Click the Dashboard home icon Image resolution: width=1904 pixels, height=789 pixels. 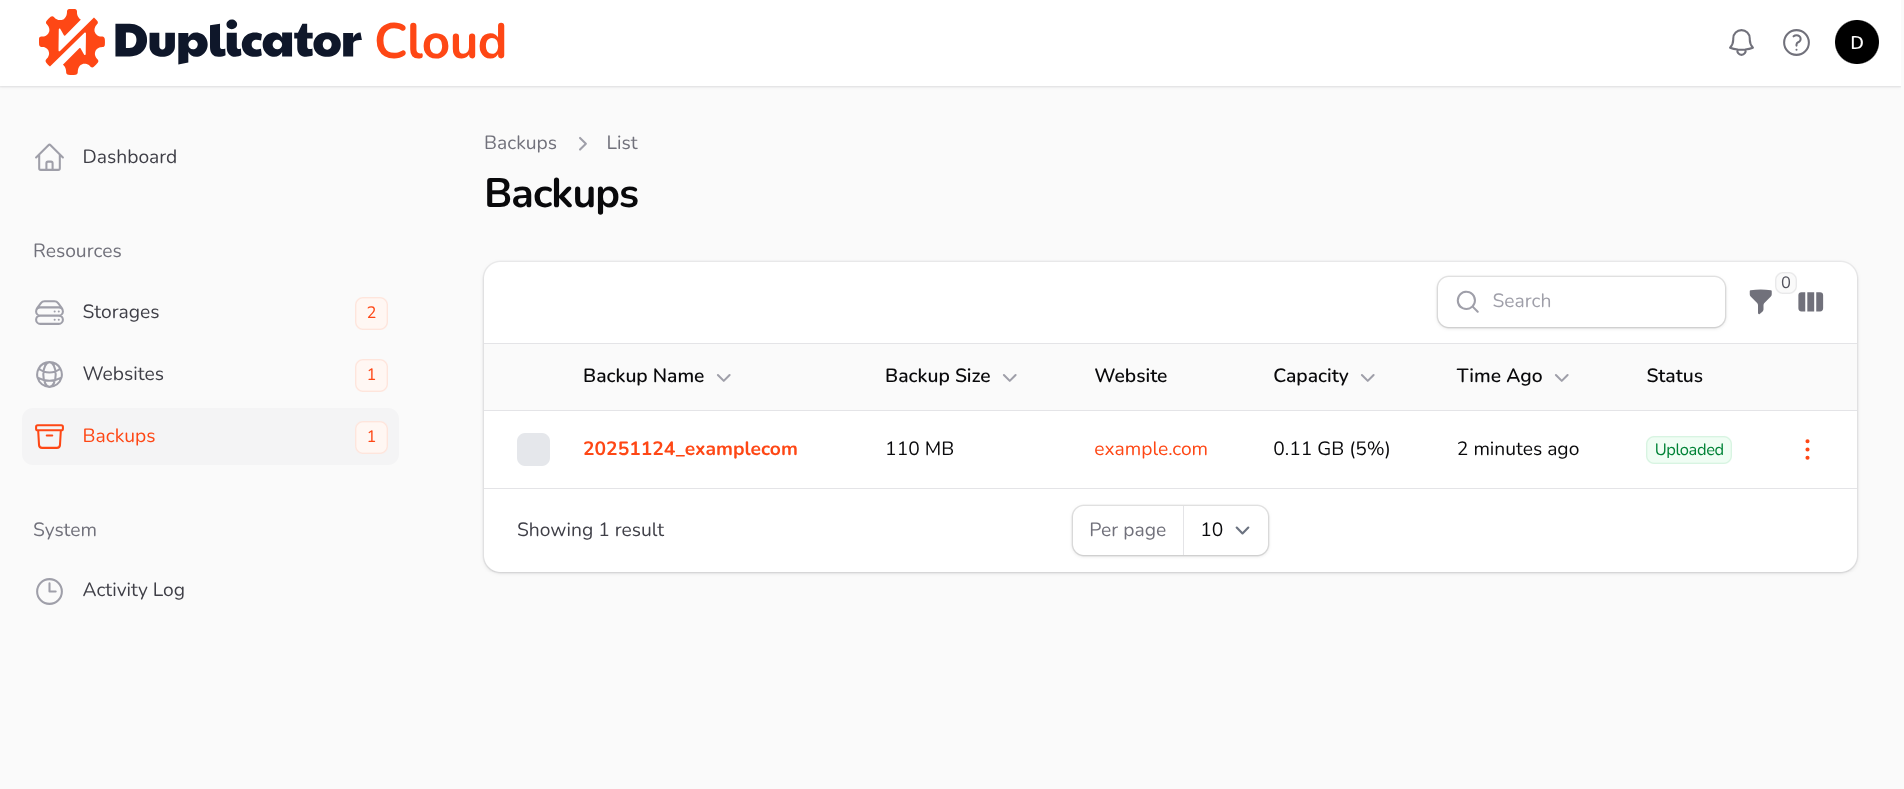pyautogui.click(x=49, y=157)
